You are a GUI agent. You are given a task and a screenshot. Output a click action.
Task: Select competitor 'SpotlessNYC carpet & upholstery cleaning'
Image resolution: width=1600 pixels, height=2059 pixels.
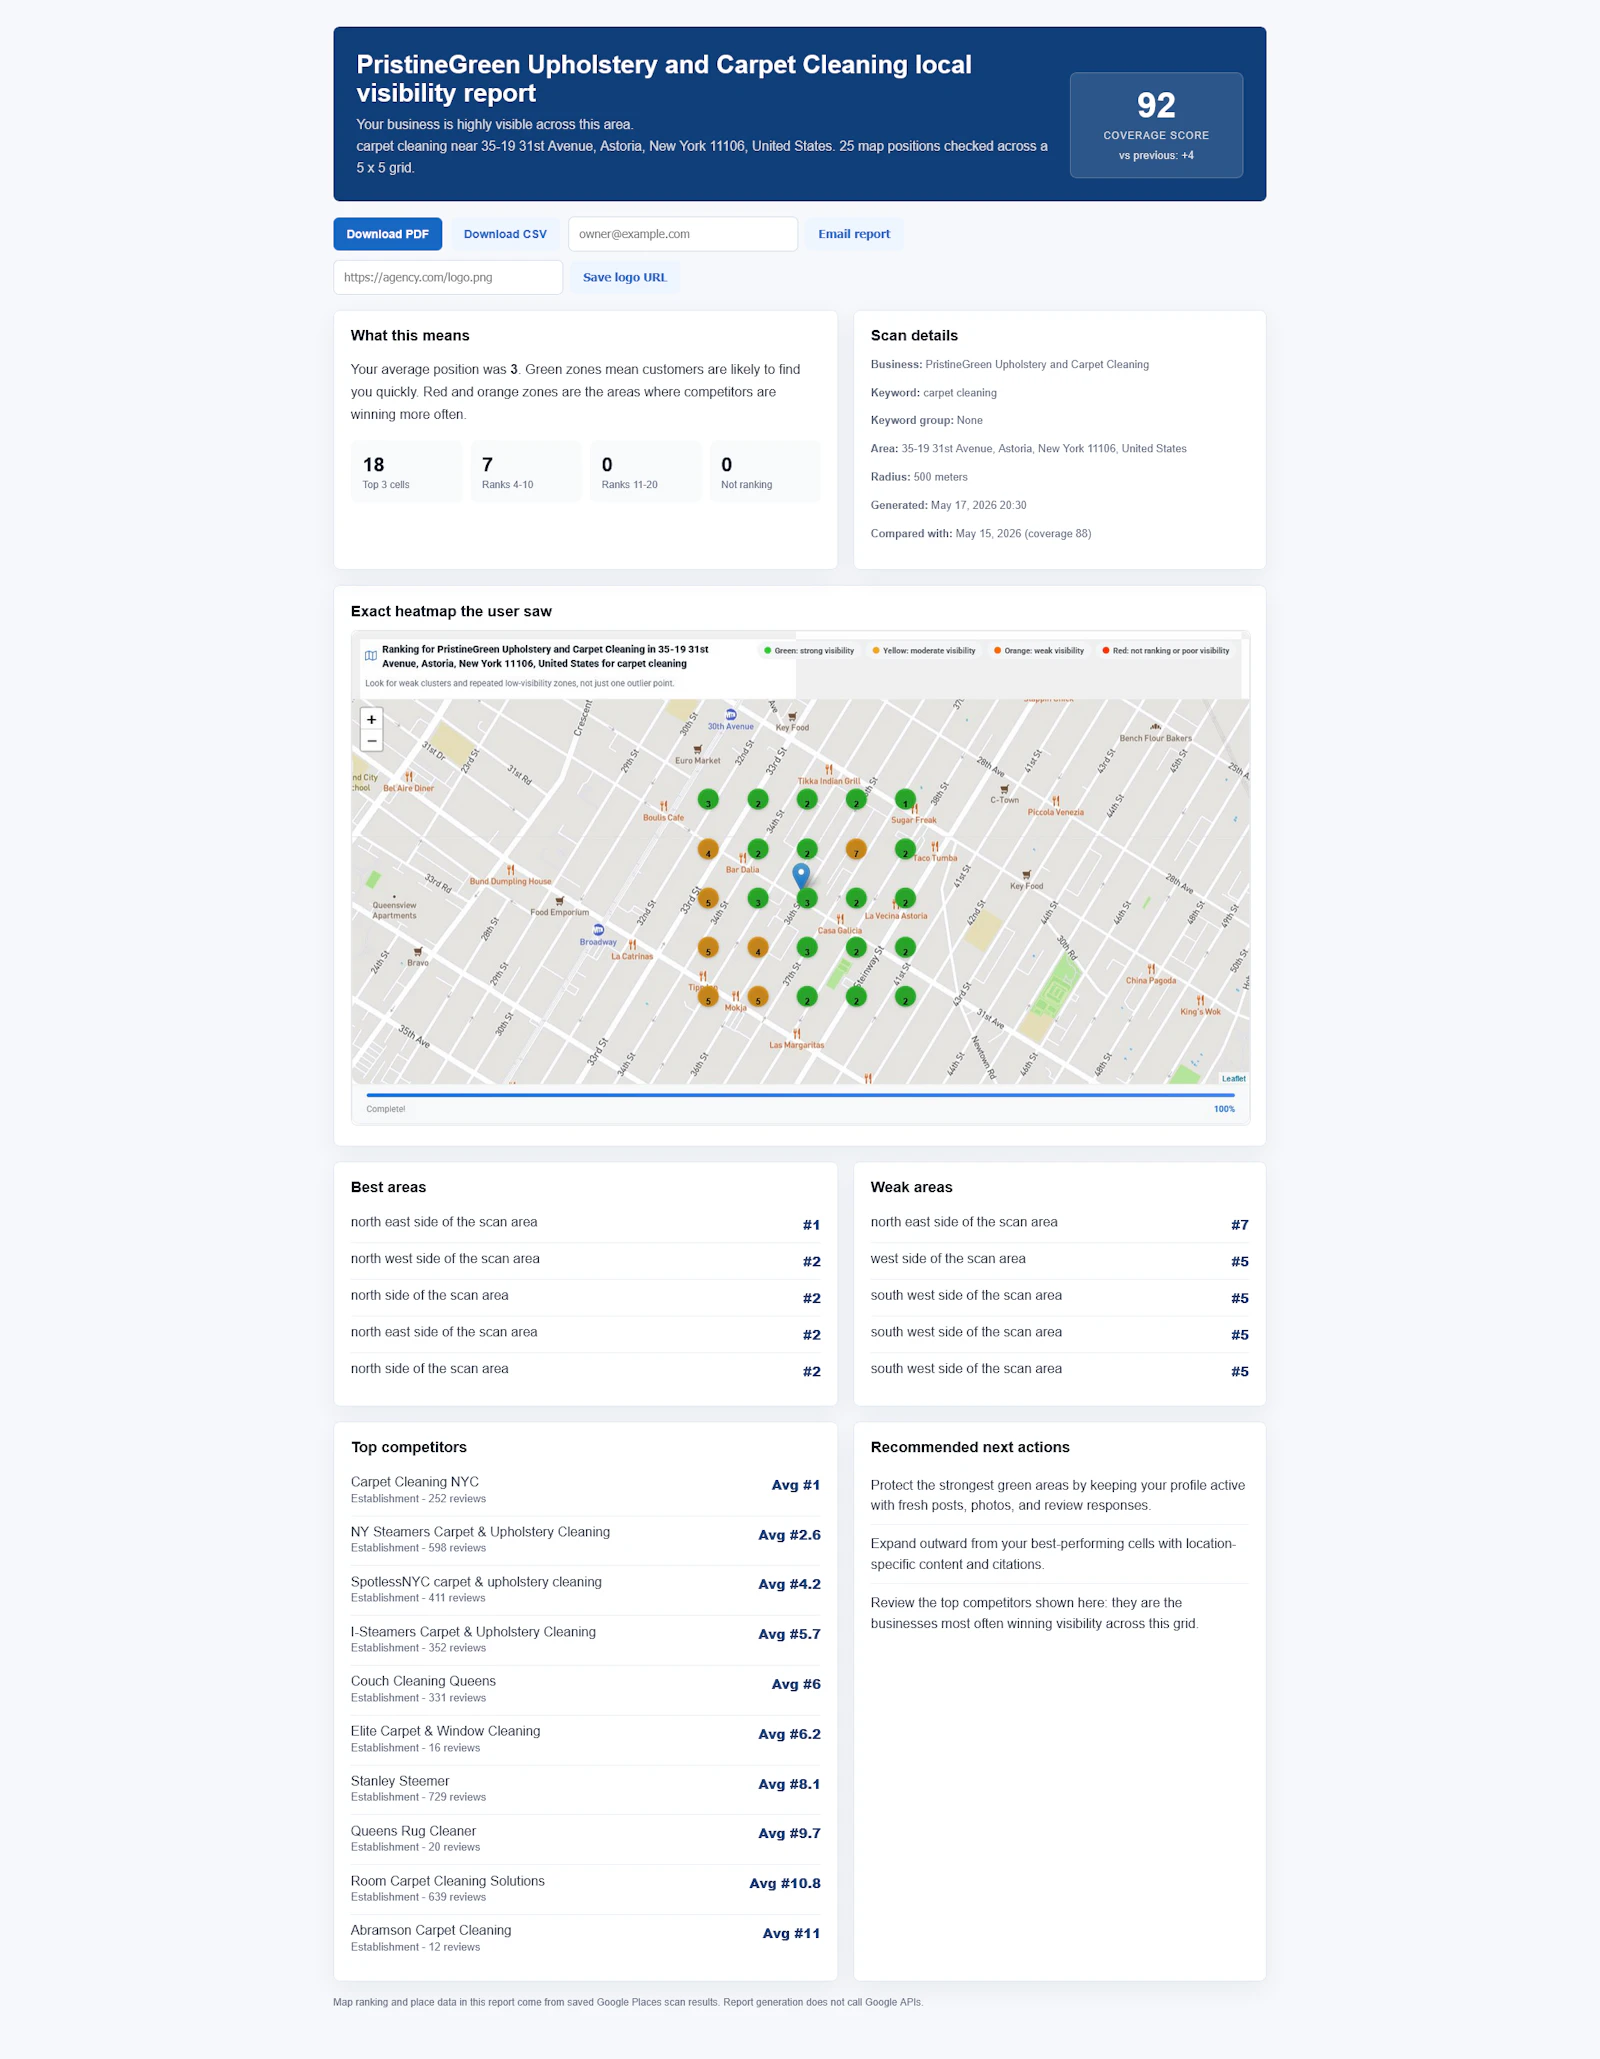coord(585,1590)
